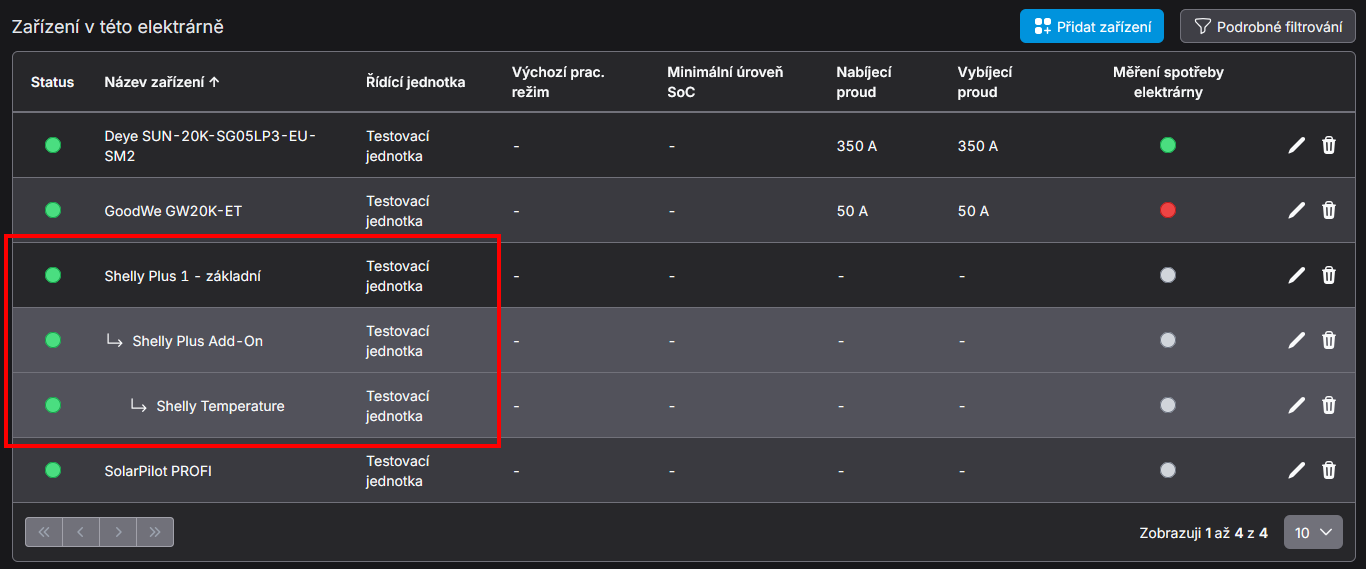Delete the GoodWe GW20K-ET device
Image resolution: width=1366 pixels, height=569 pixels.
tap(1329, 211)
